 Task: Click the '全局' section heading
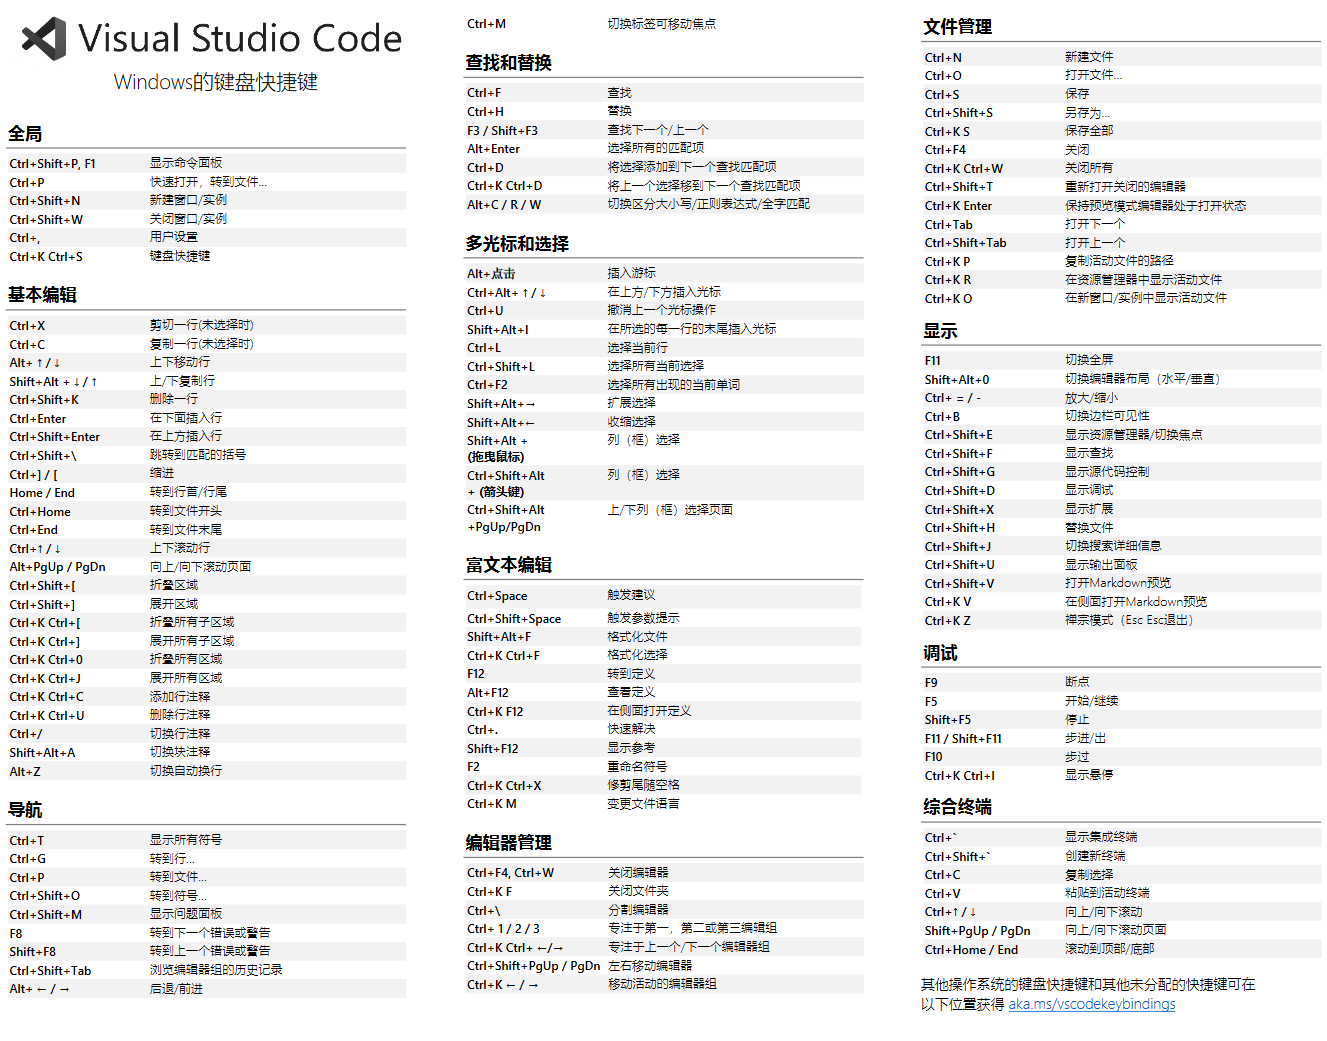(25, 134)
